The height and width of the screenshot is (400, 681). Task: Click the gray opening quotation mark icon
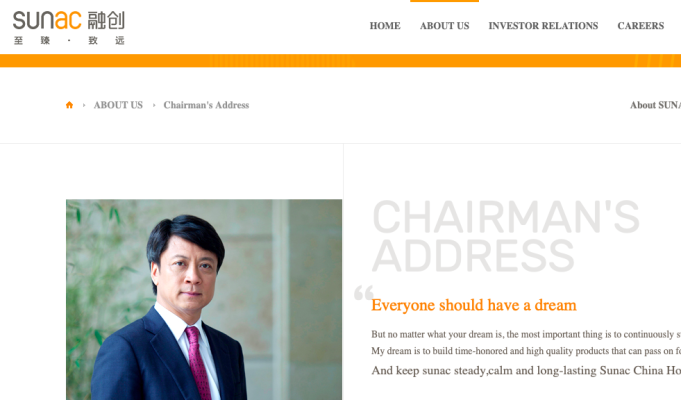coord(364,293)
